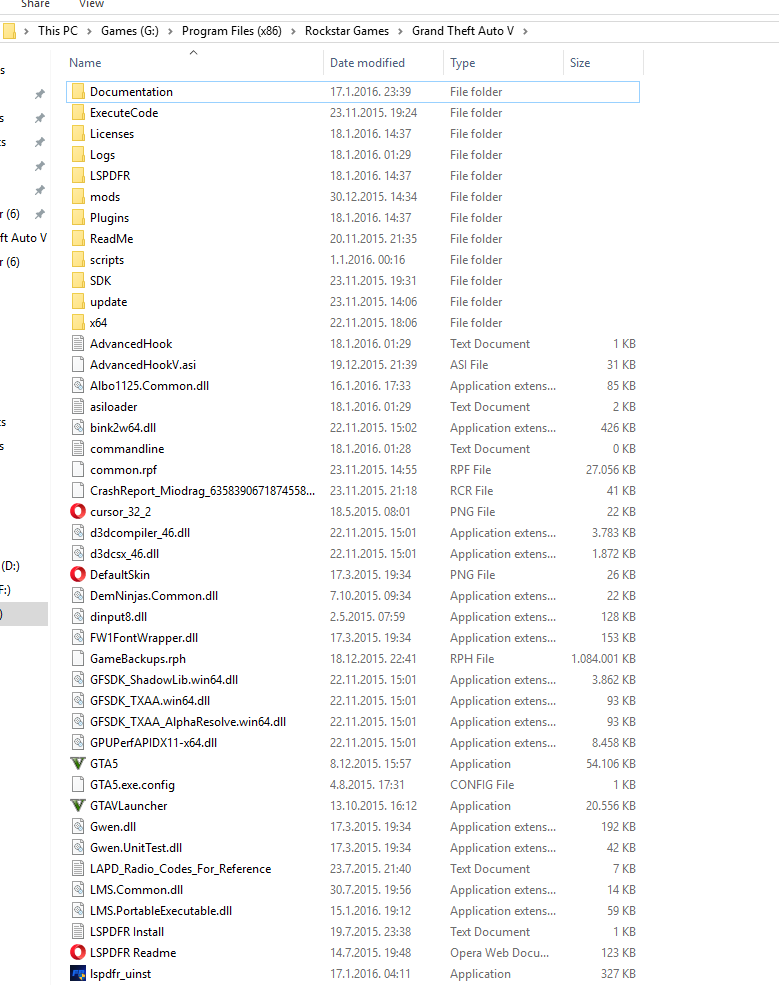Select the Plugins folder icon

(78, 218)
